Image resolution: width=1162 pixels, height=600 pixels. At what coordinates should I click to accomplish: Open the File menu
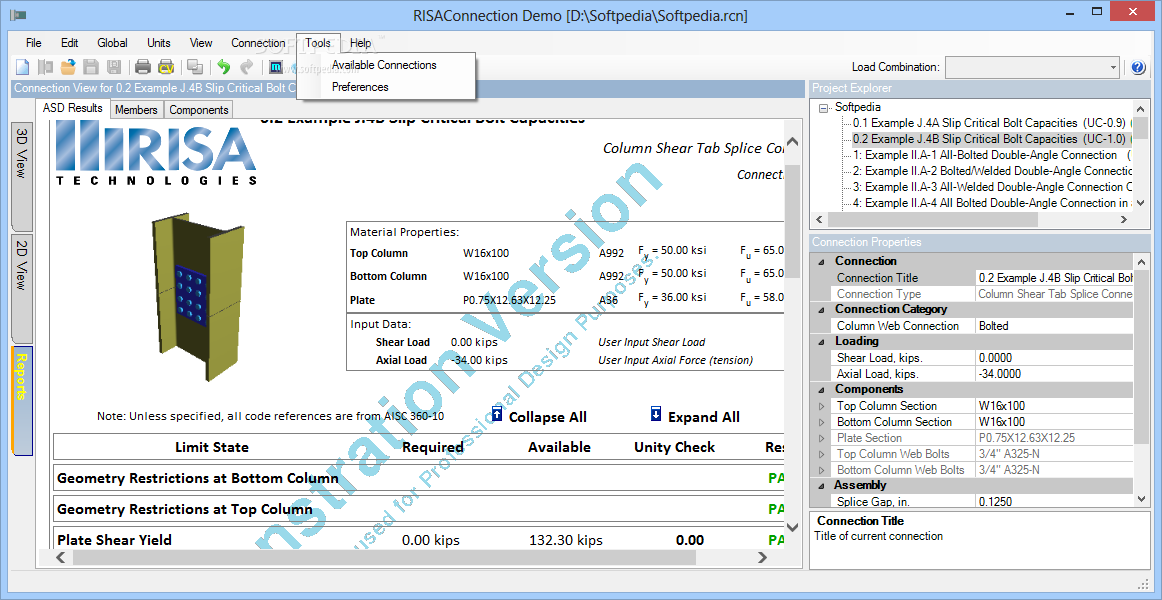click(x=33, y=43)
